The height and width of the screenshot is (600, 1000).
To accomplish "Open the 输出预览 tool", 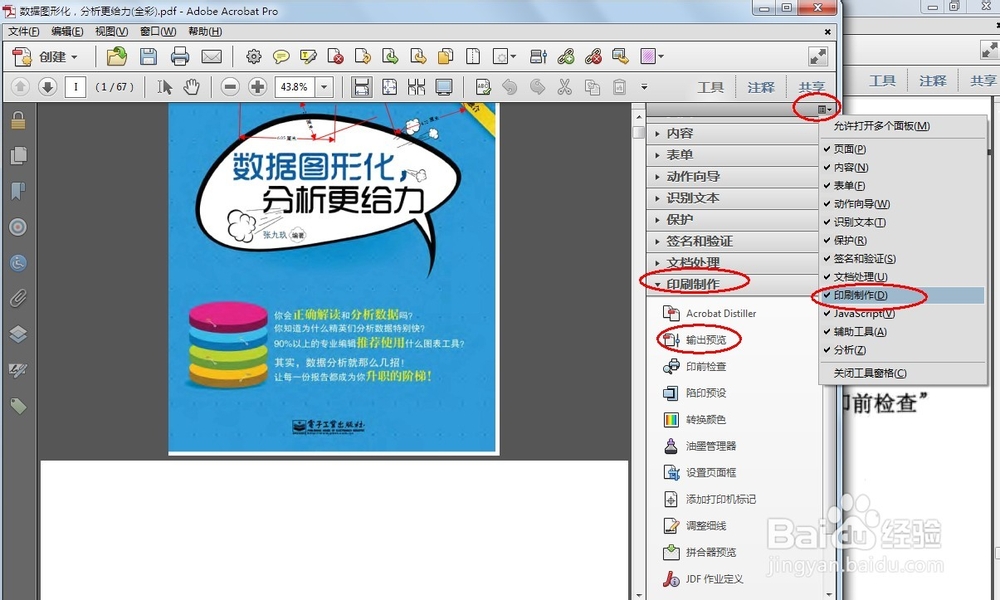I will [x=706, y=339].
